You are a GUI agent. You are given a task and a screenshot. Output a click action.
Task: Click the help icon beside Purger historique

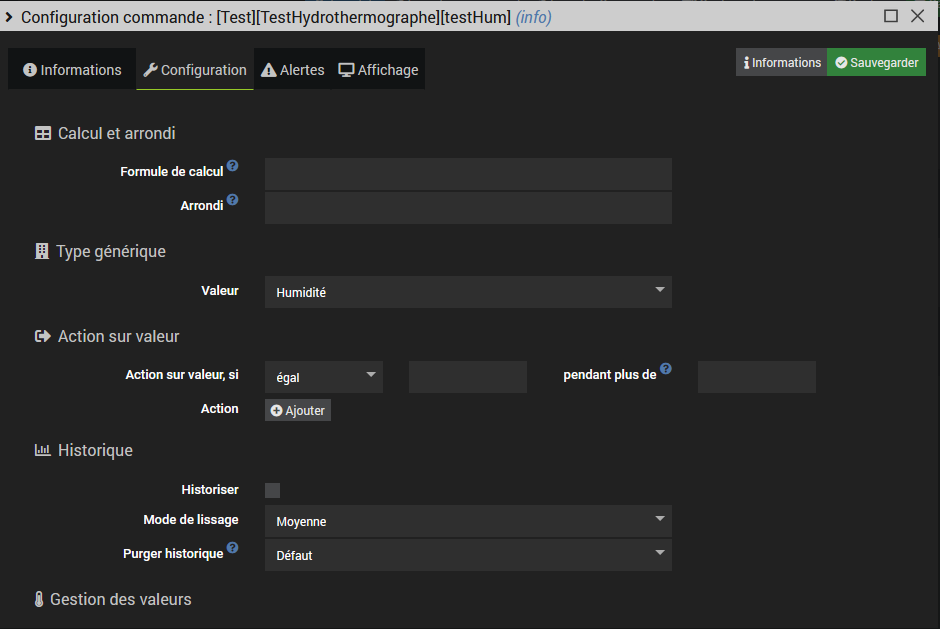point(232,548)
